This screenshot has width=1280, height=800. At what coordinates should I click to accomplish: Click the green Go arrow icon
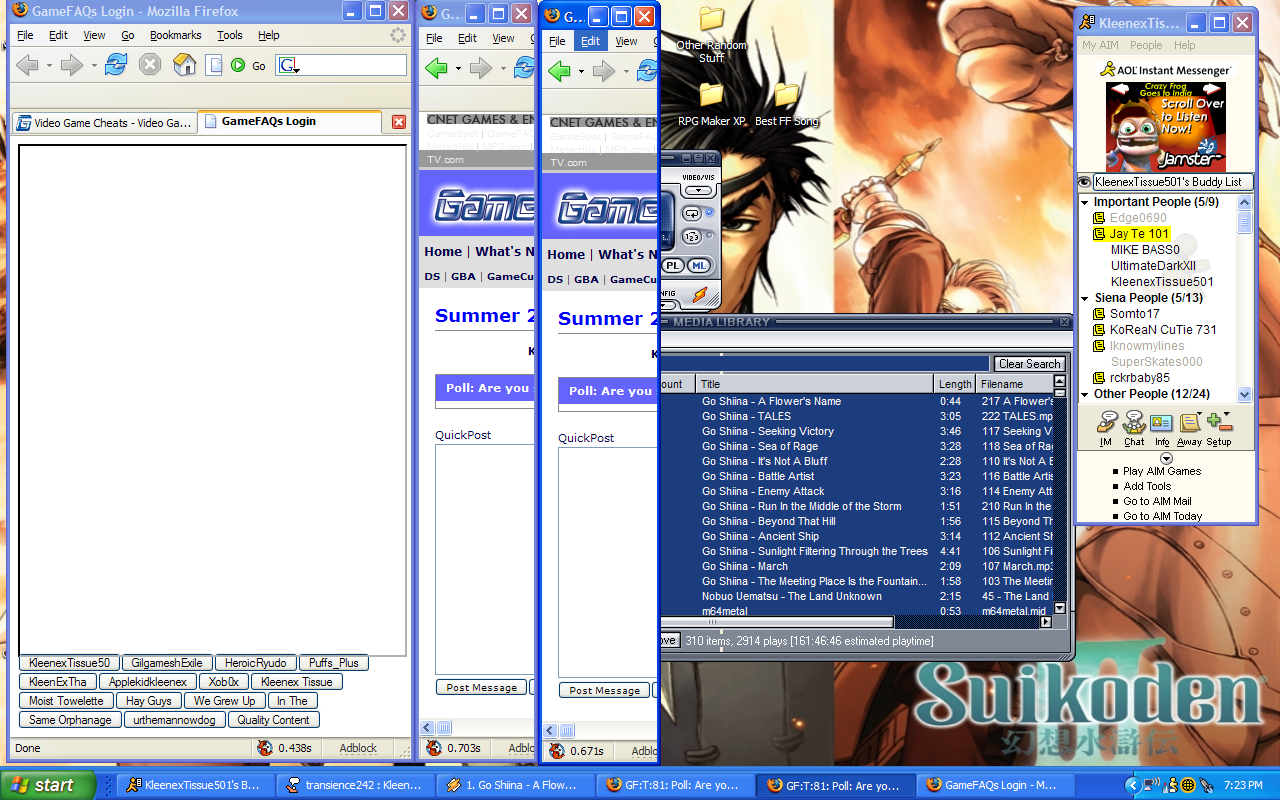point(238,65)
